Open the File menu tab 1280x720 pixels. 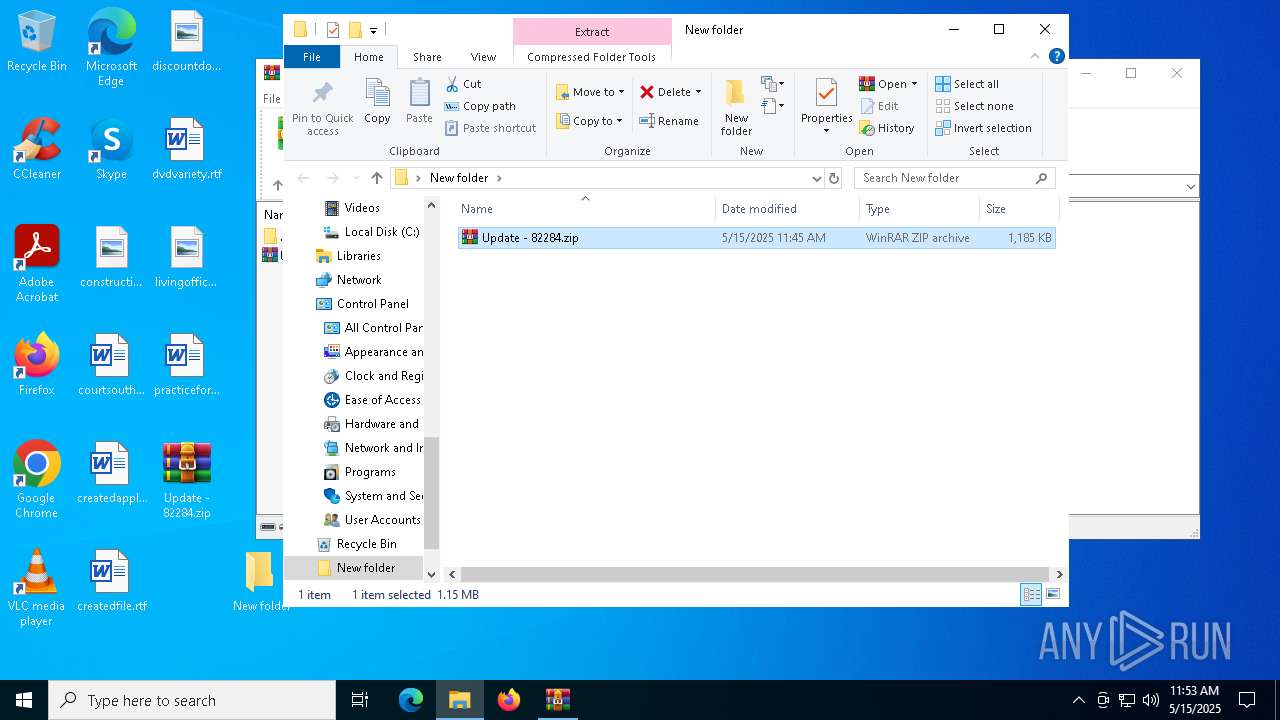312,57
